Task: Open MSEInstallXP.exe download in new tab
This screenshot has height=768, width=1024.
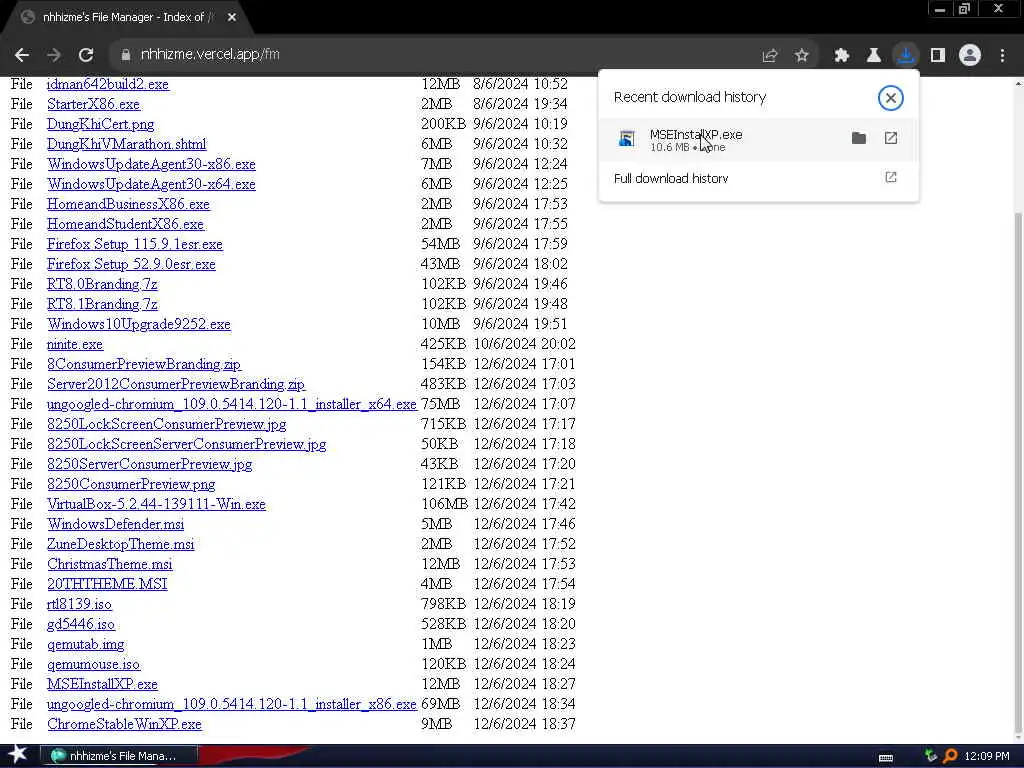Action: point(891,138)
